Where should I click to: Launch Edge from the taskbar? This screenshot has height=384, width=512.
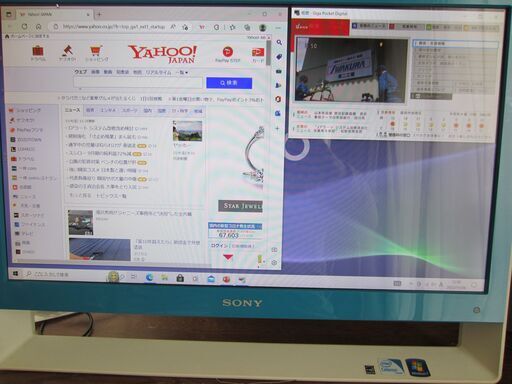click(149, 277)
